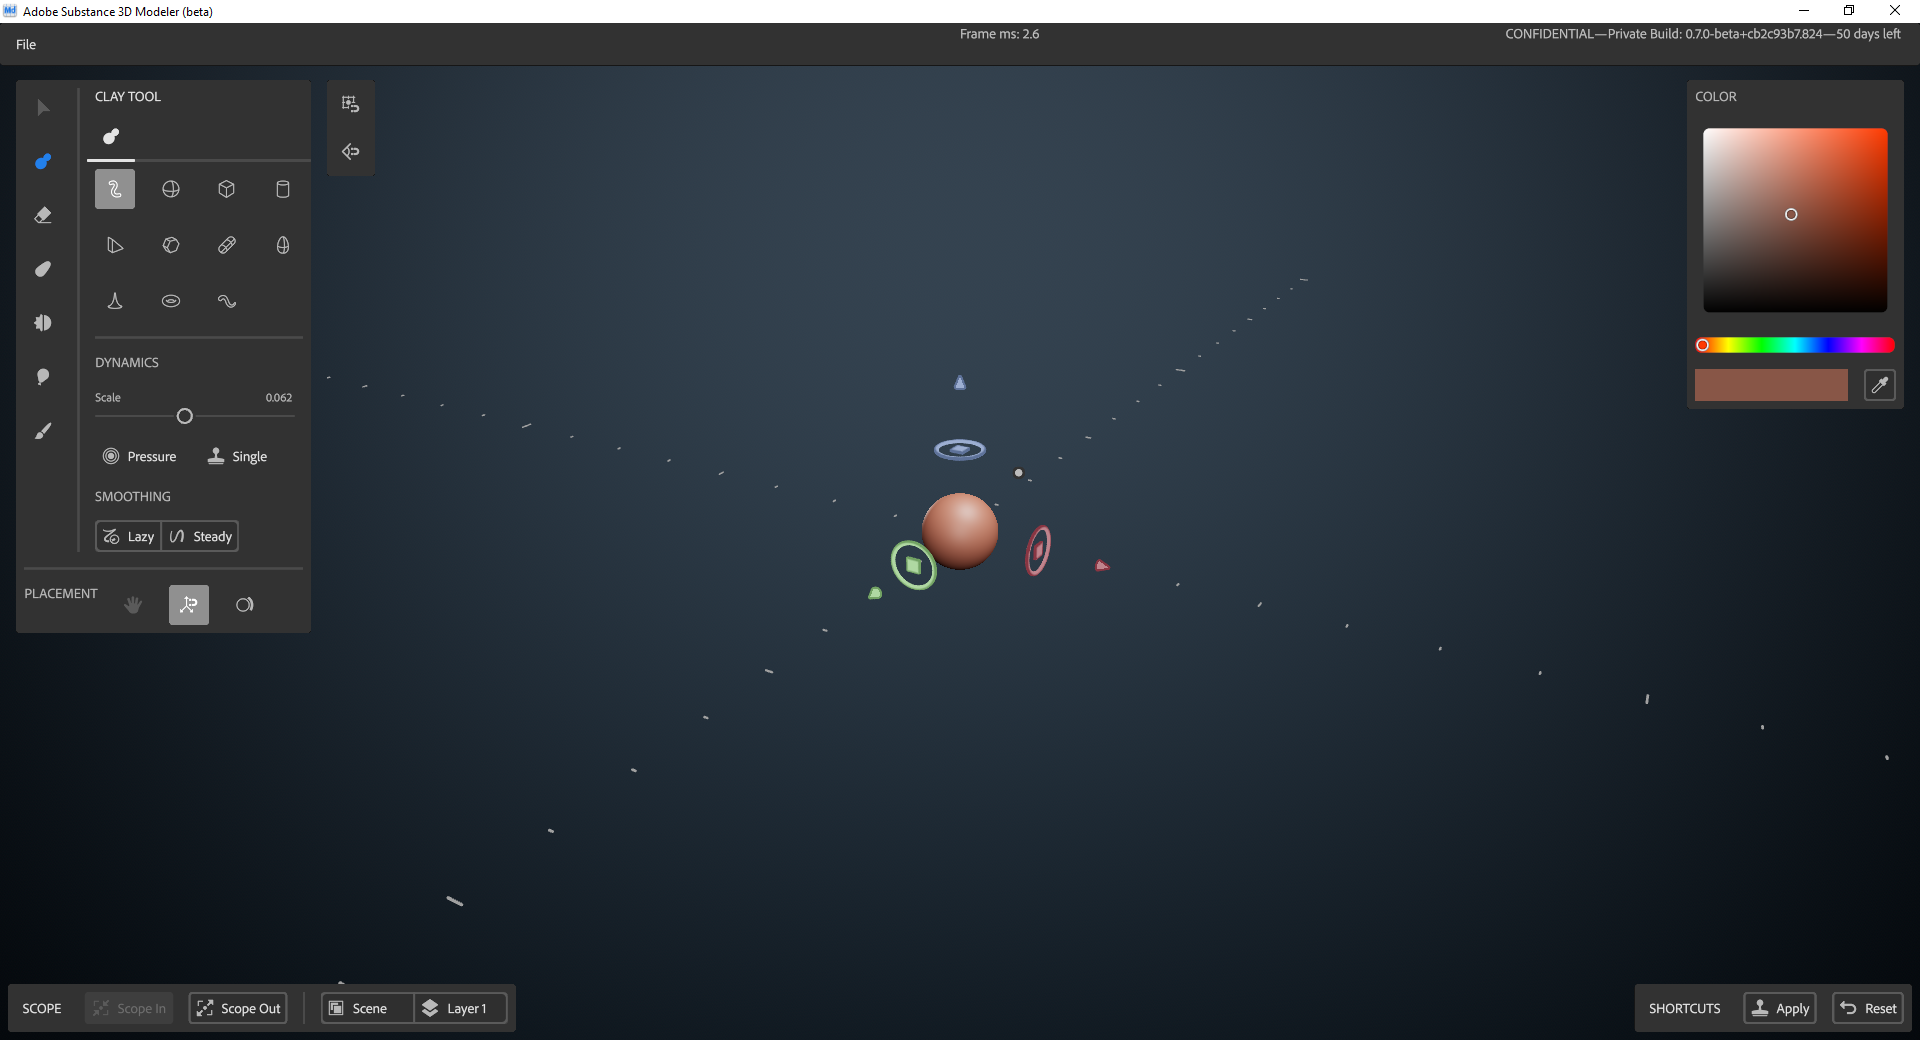Select the hand placement mode
Image resolution: width=1920 pixels, height=1040 pixels.
133,605
